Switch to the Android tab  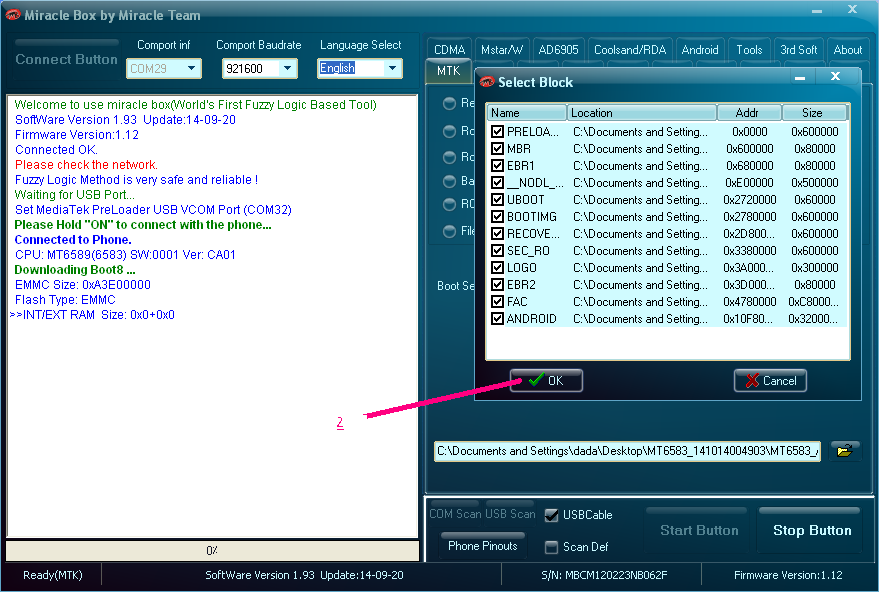[x=700, y=49]
